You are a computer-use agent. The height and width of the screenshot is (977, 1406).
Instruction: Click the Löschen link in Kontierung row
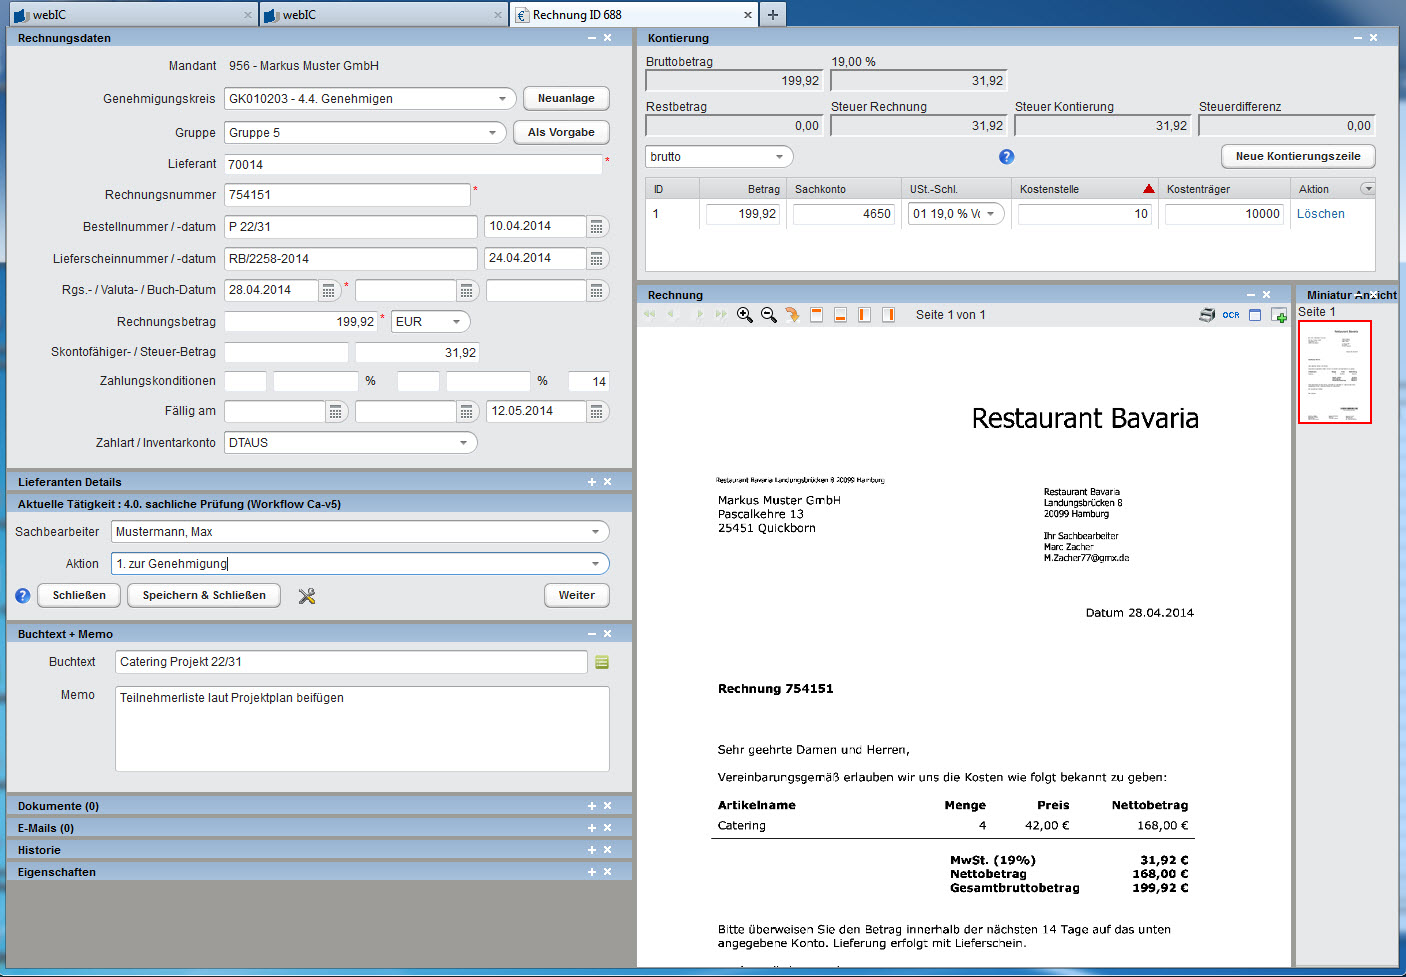pyautogui.click(x=1320, y=214)
